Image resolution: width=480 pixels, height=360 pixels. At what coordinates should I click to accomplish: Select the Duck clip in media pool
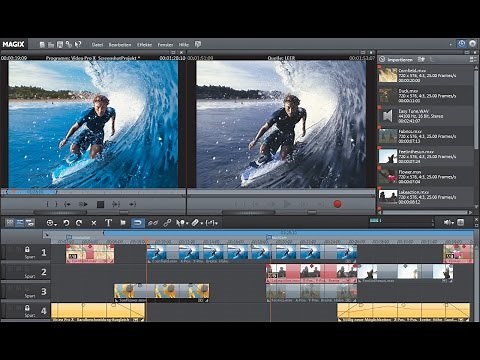pos(426,96)
